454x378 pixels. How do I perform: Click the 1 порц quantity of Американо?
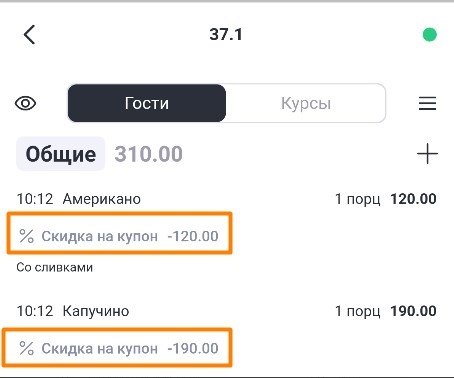[357, 199]
